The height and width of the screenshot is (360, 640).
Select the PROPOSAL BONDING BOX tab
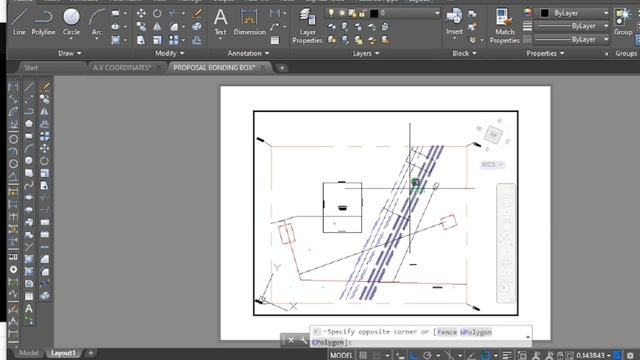tap(214, 68)
